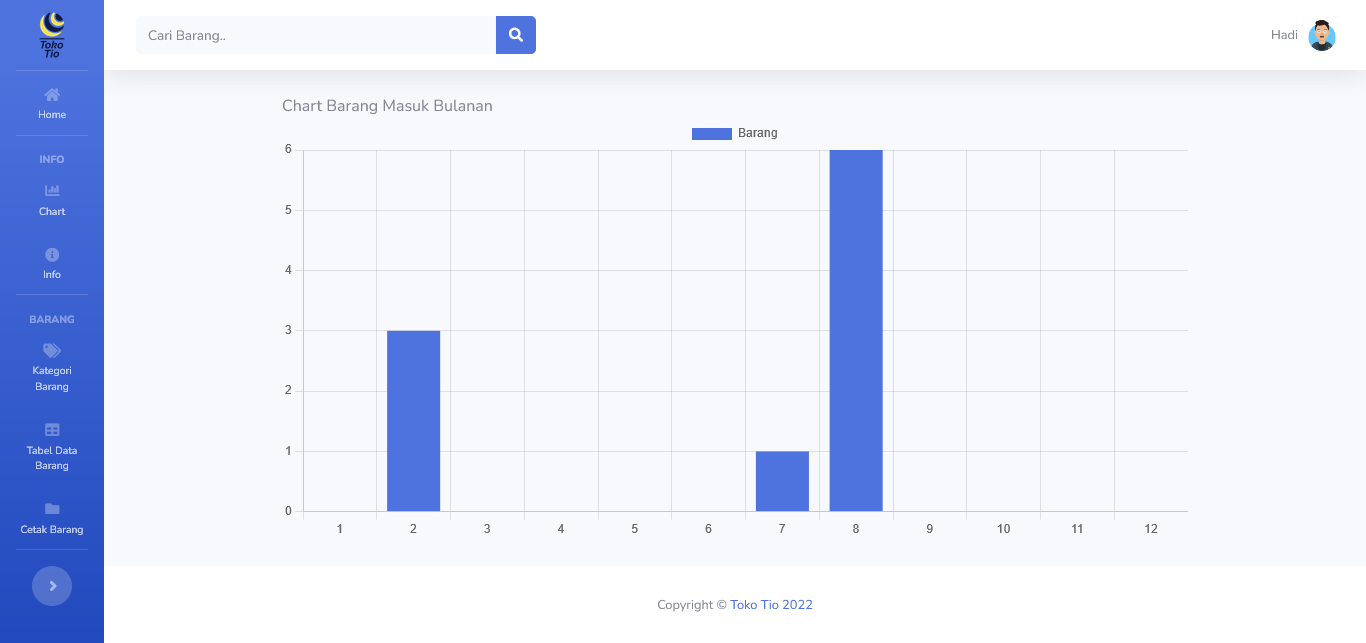This screenshot has height=643, width=1366.
Task: Select the Chart bar-graph icon
Action: [52, 191]
